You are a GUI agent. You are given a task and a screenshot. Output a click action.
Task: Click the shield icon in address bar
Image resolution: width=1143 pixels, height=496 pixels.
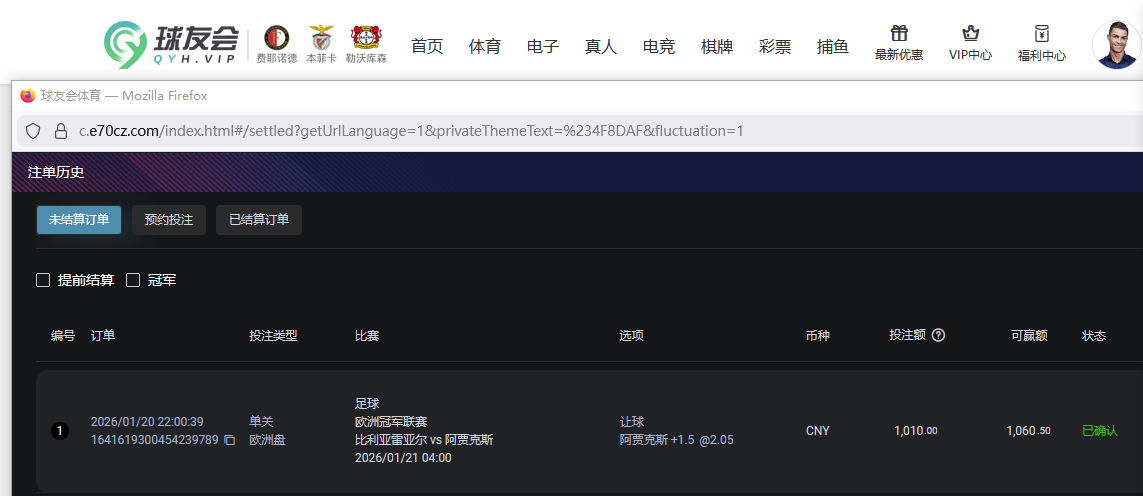point(33,131)
